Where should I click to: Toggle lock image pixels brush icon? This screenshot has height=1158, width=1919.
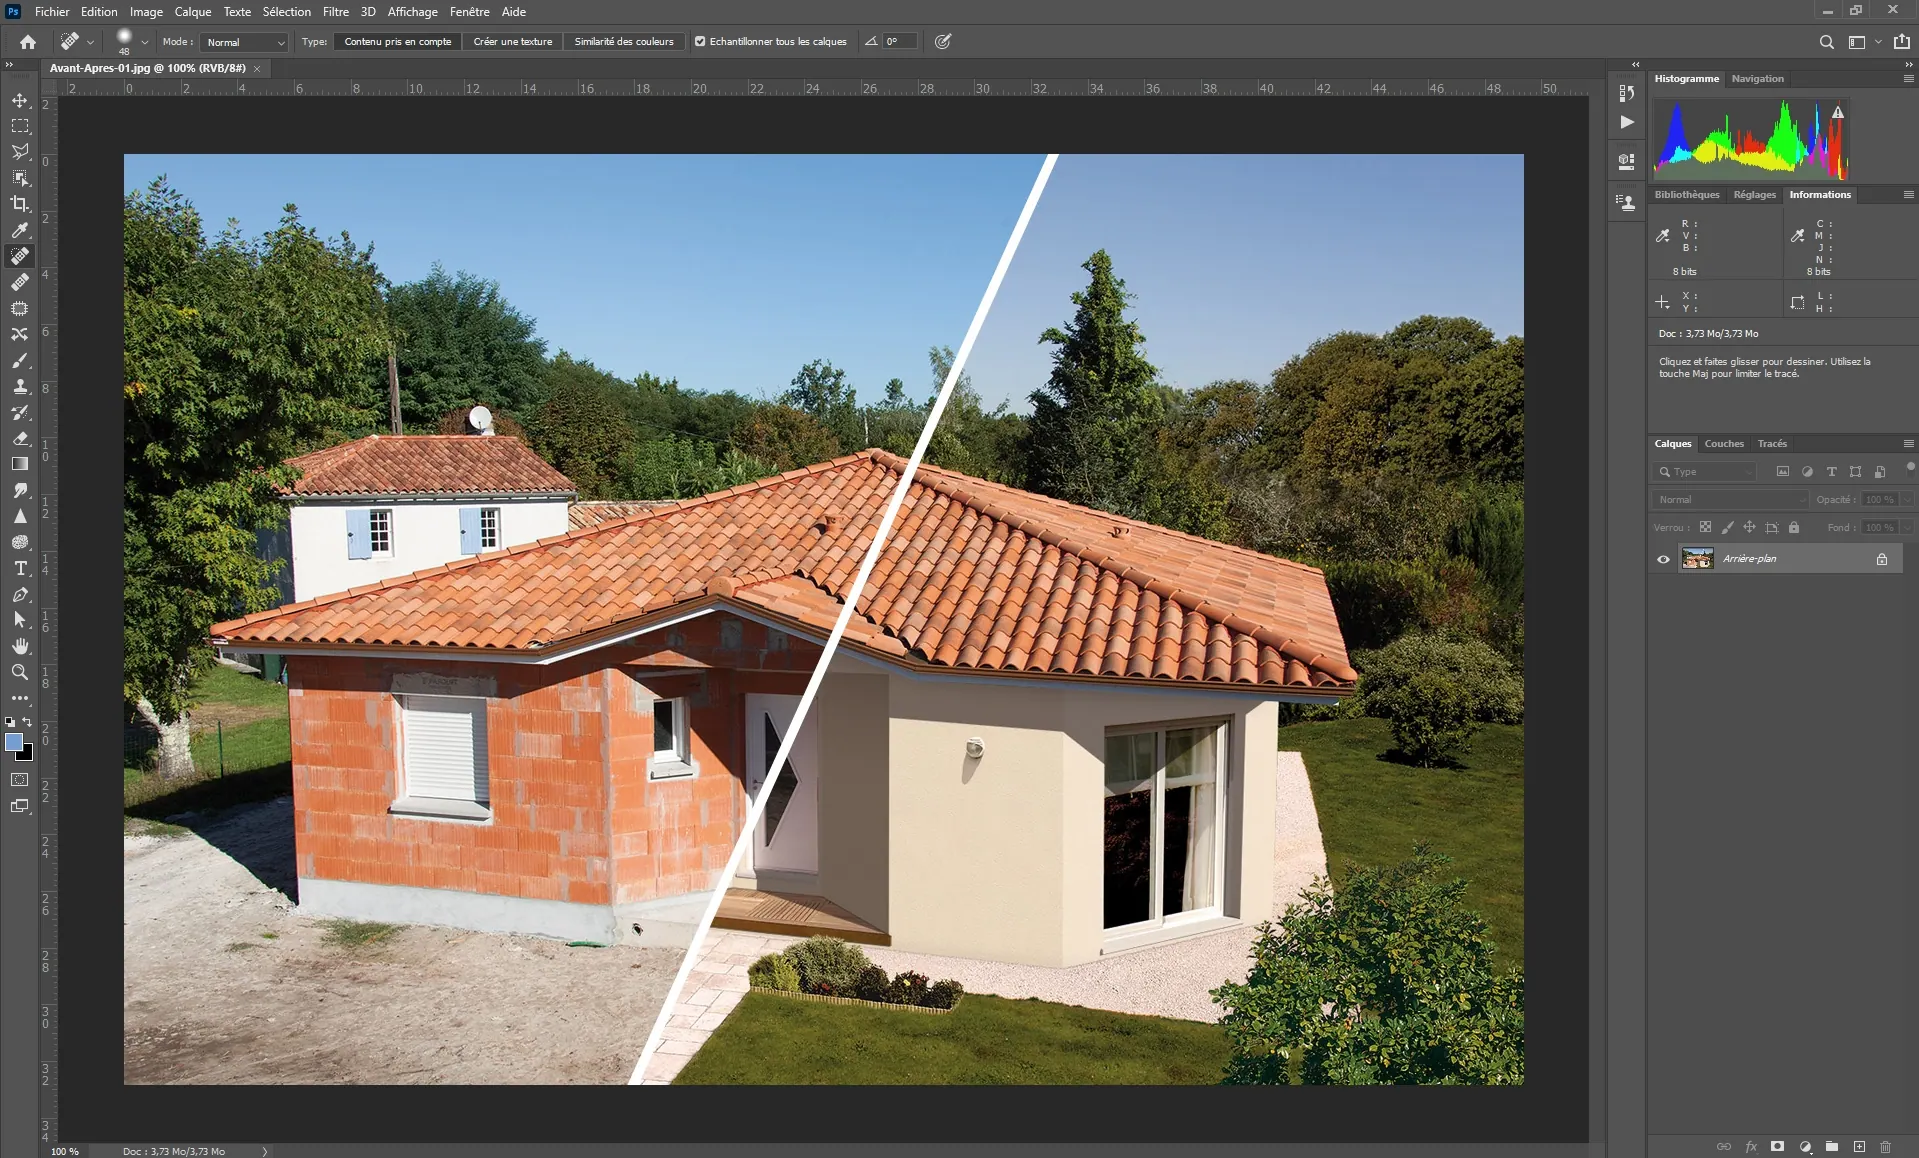[1728, 527]
